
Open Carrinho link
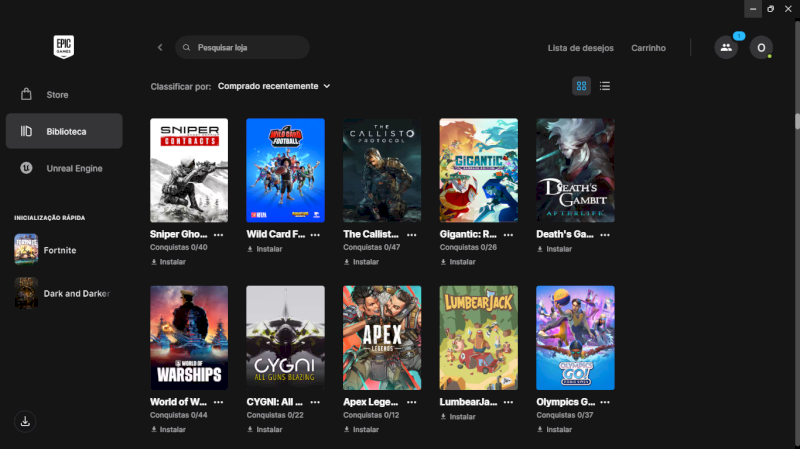(648, 48)
